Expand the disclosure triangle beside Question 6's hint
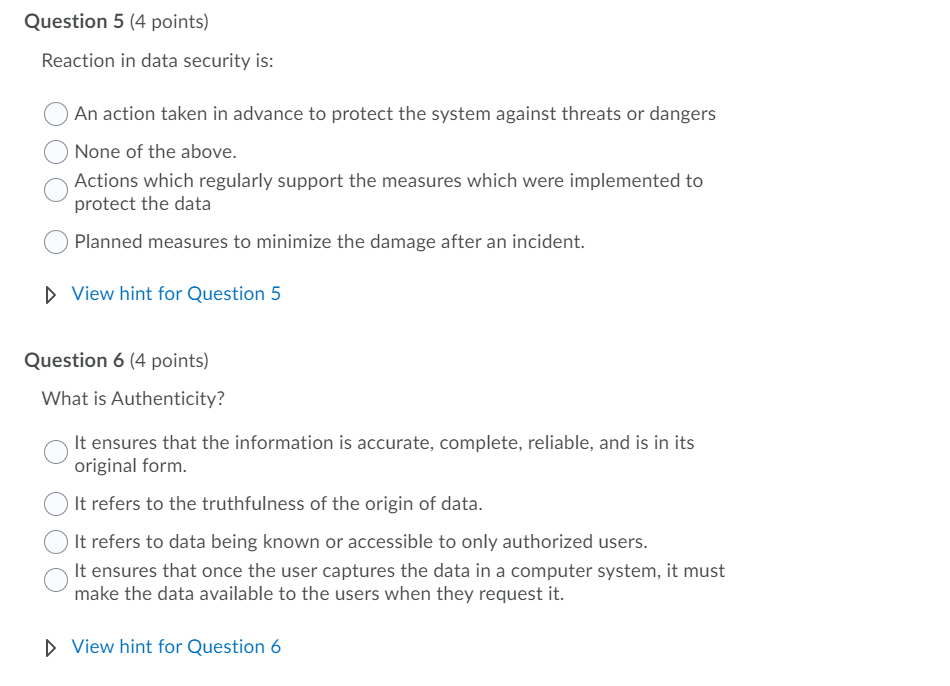Viewport: 950px width, 686px height. pos(50,646)
